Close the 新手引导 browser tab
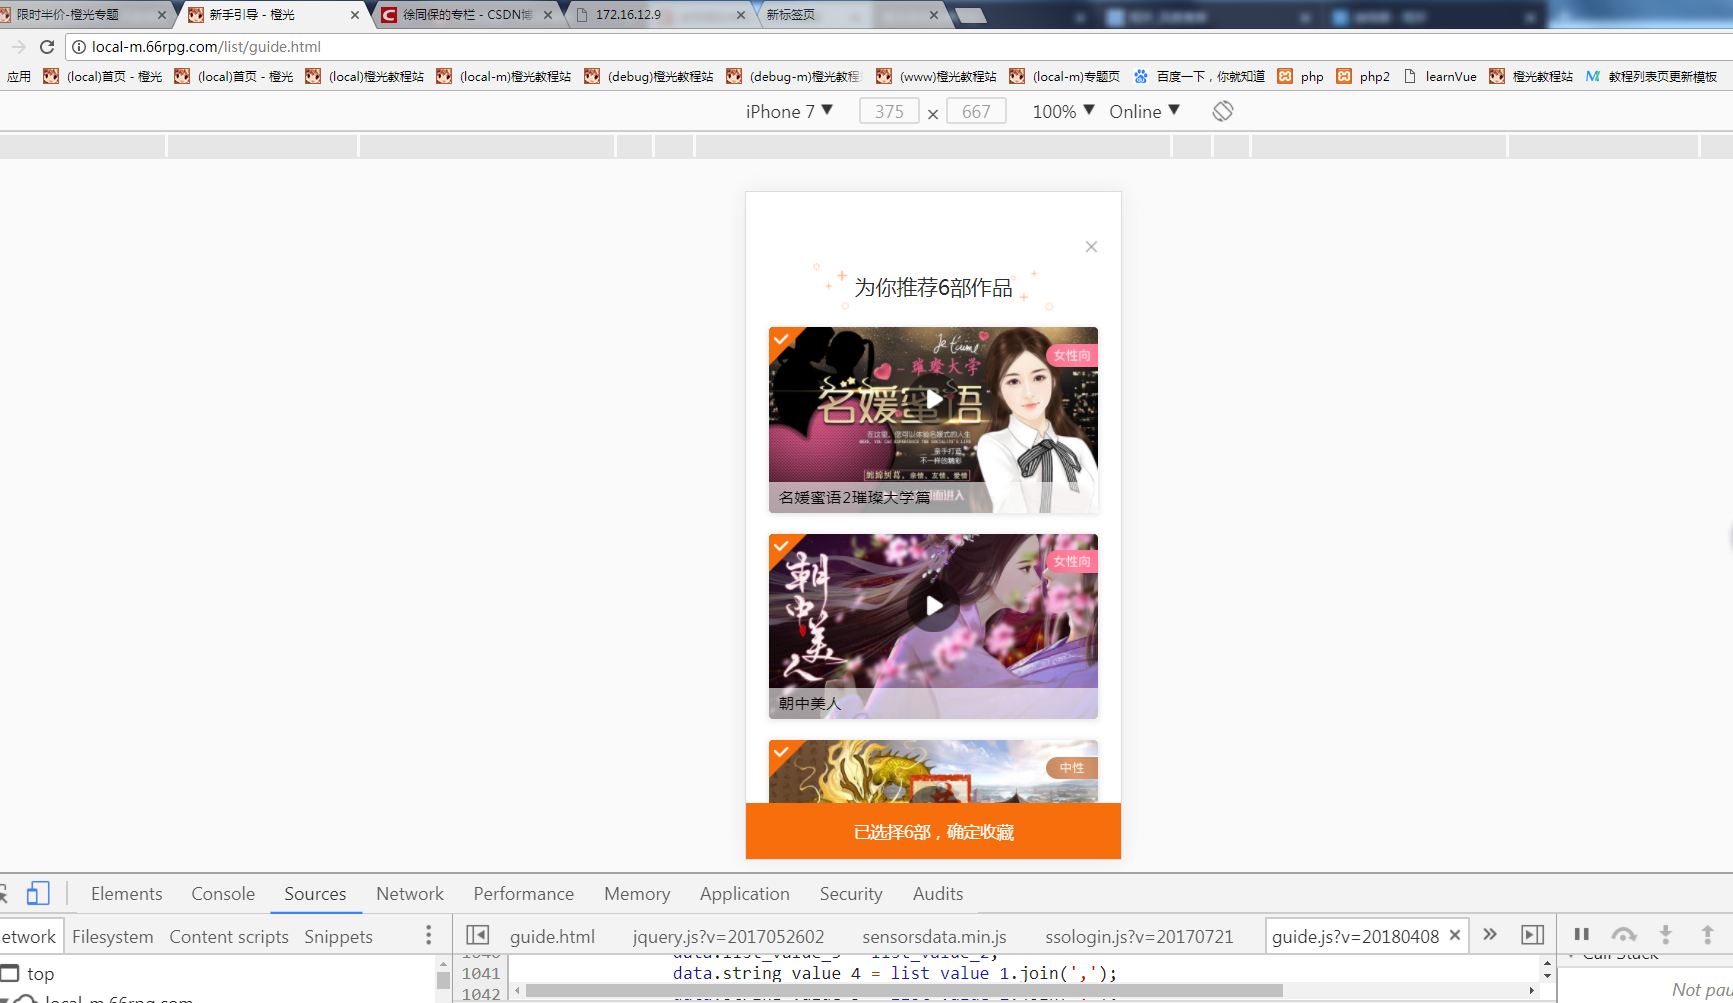 tap(354, 15)
